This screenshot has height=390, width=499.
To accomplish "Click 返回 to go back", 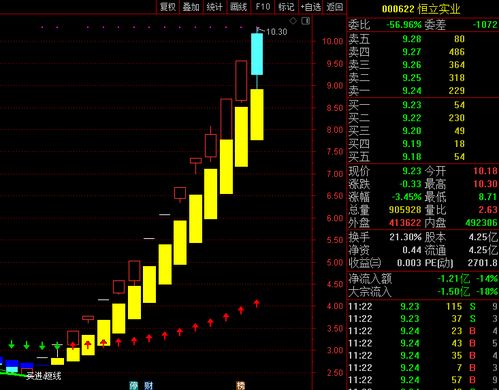I will pos(335,7).
